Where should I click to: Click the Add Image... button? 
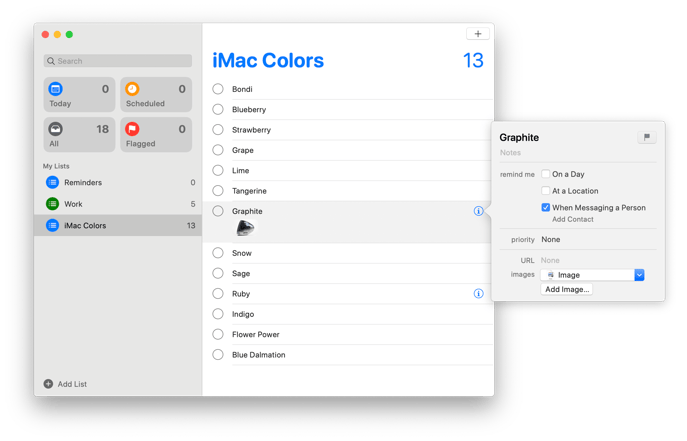[567, 289]
